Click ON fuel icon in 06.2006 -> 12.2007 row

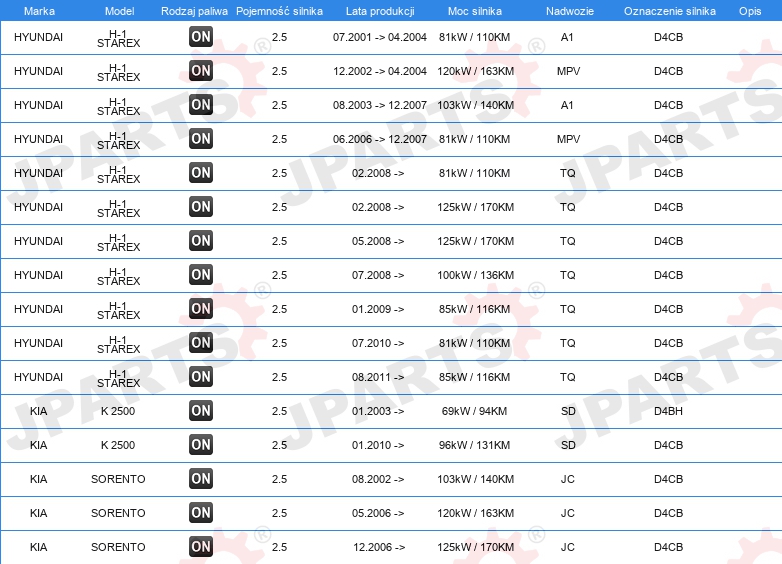(x=201, y=138)
